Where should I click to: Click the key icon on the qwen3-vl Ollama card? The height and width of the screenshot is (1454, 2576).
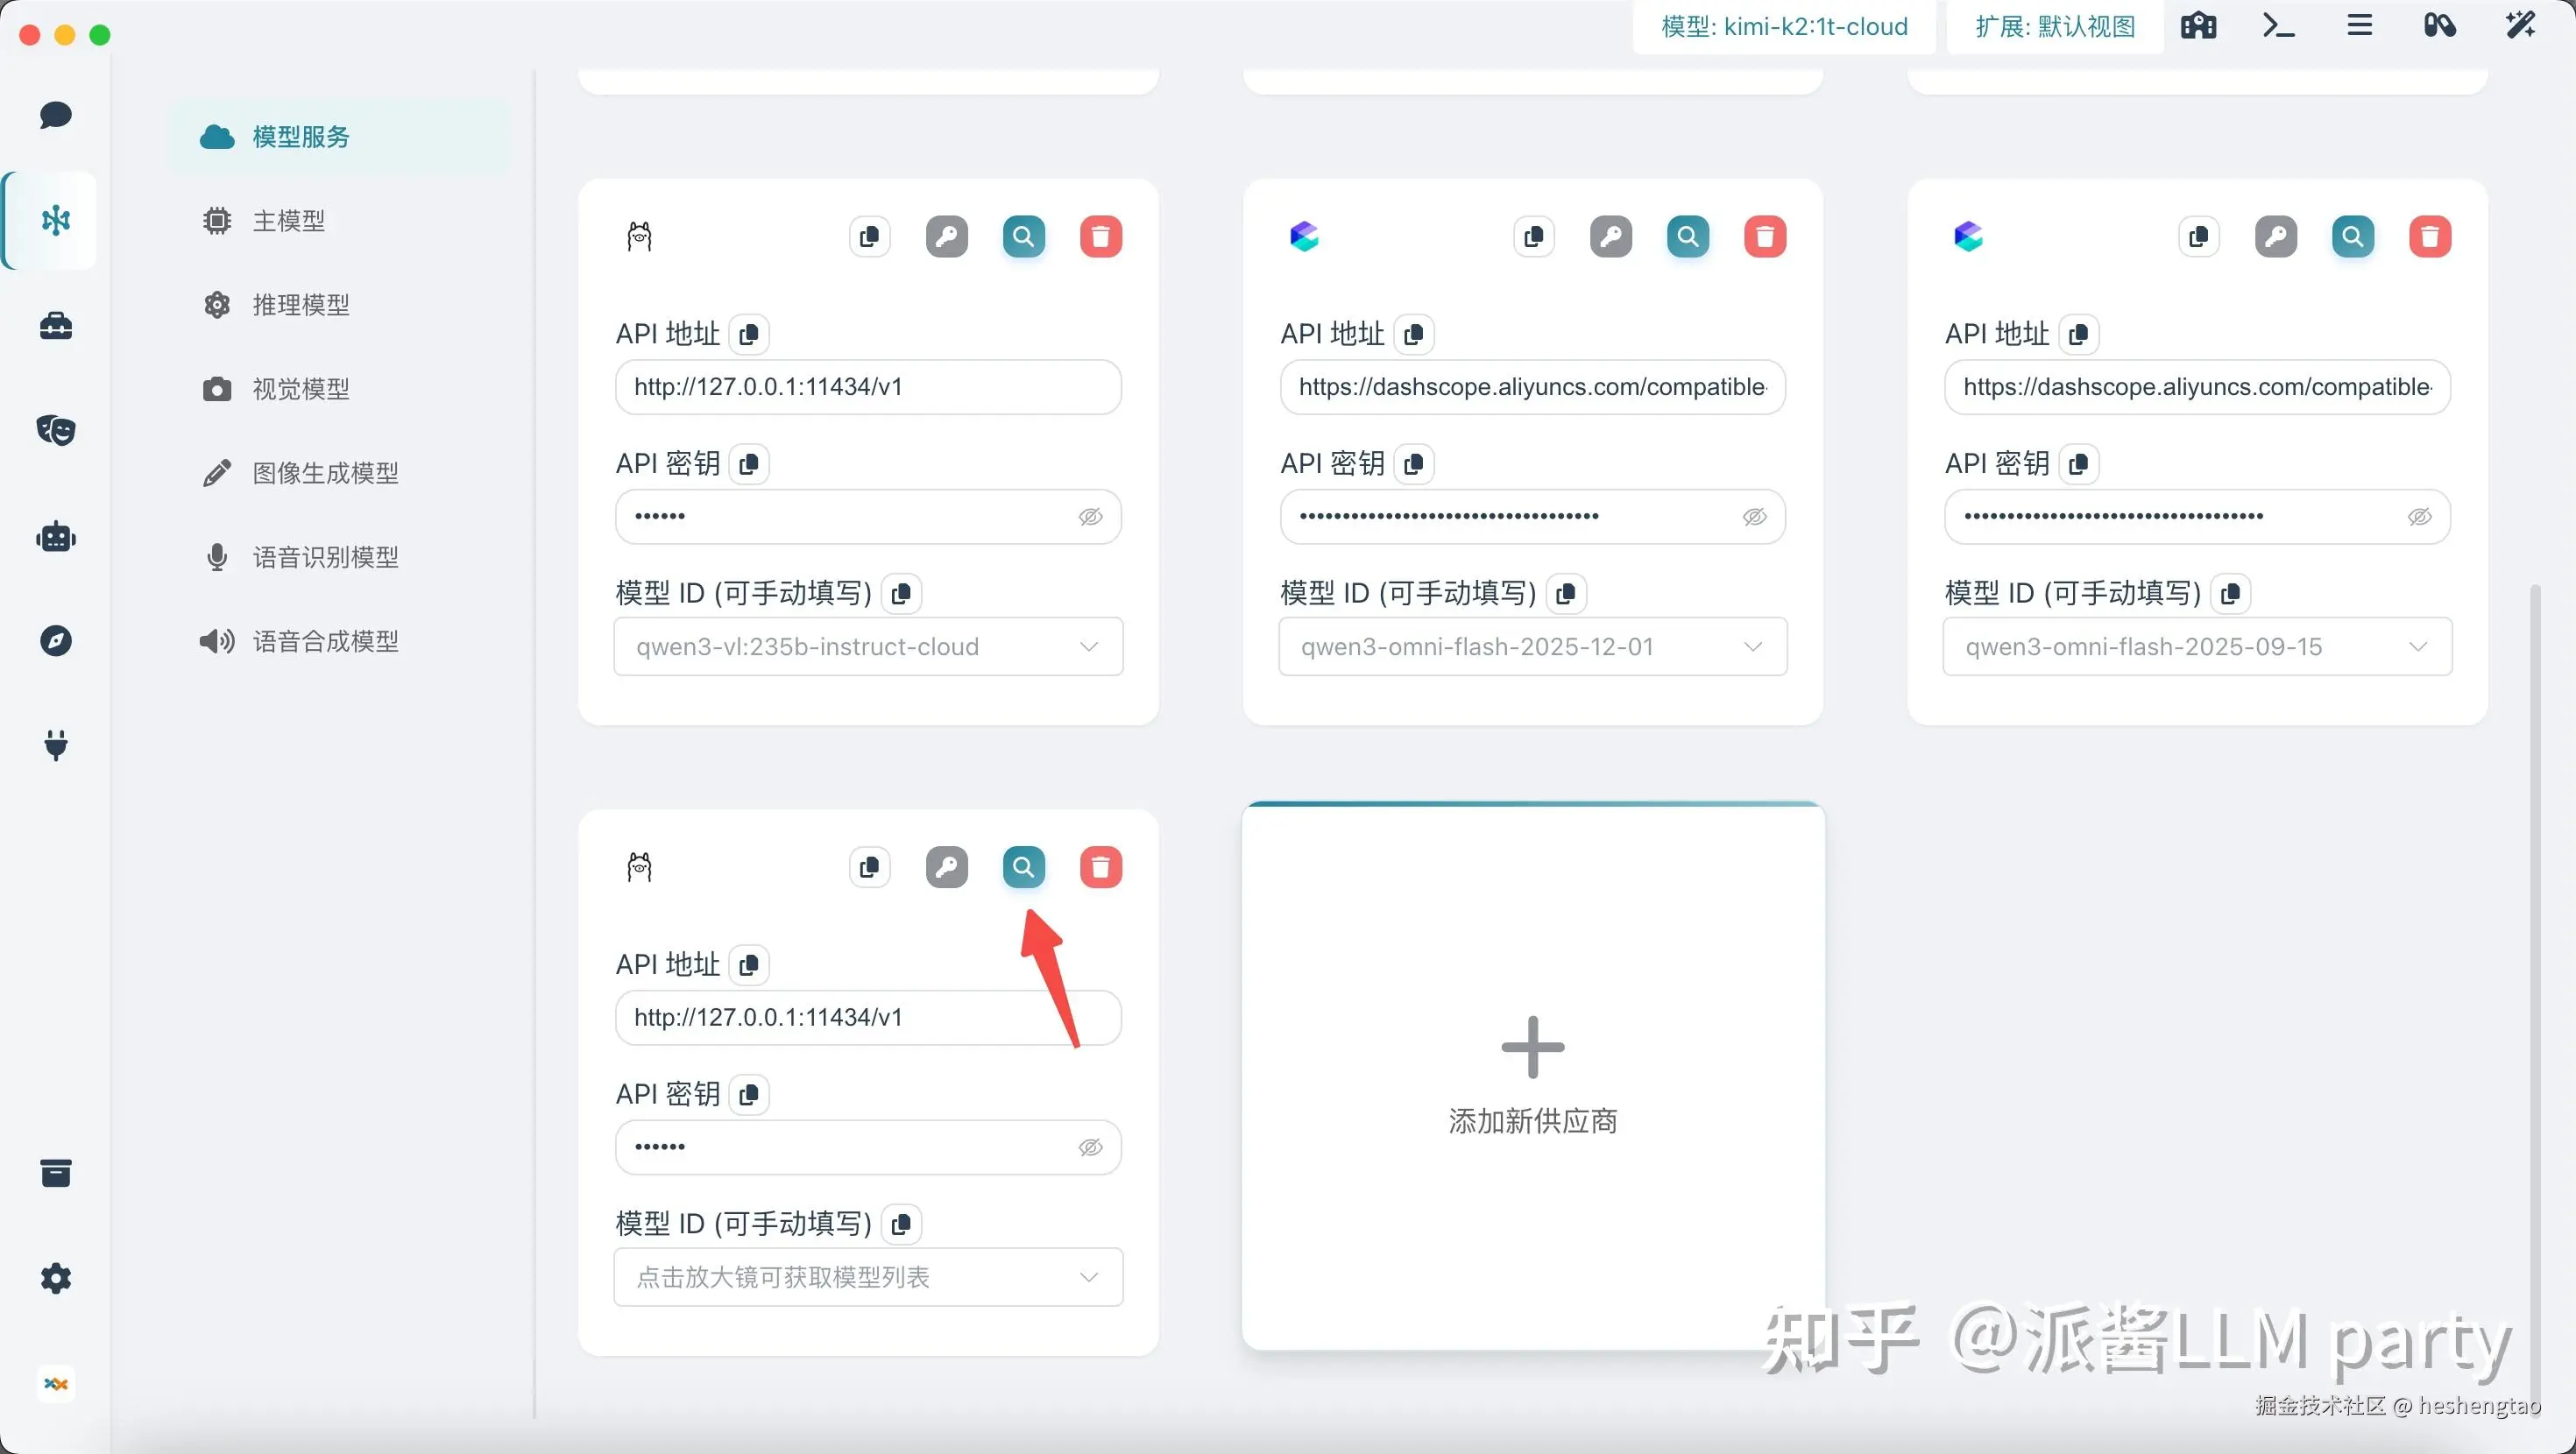946,237
